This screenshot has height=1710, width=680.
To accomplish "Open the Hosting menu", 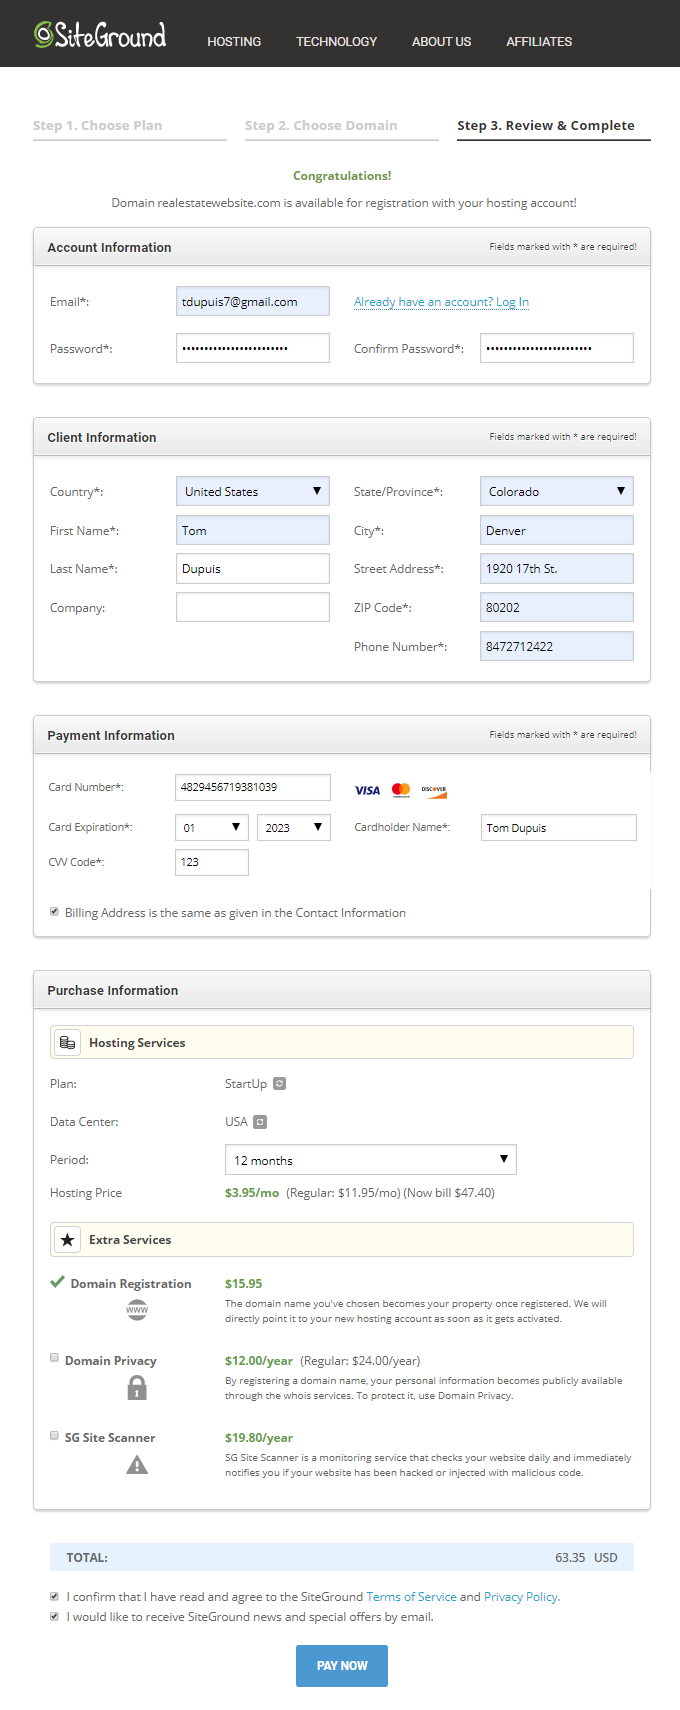I will 234,42.
